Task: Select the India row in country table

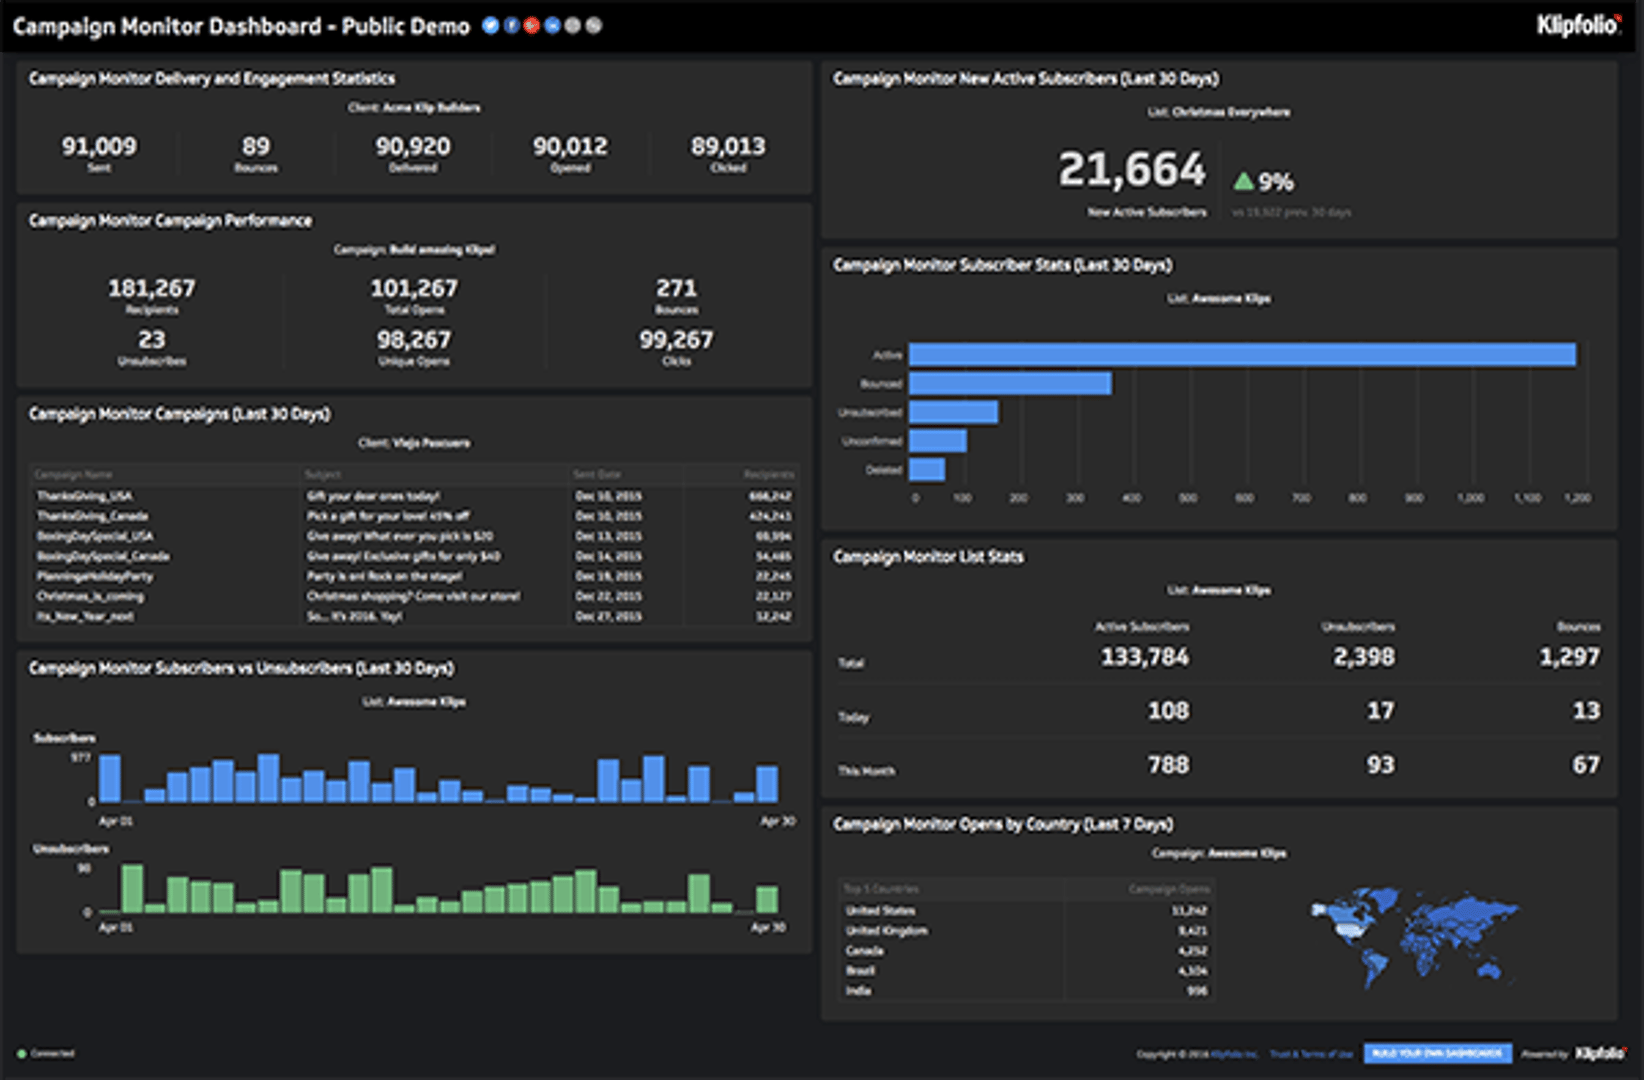Action: coord(1026,990)
